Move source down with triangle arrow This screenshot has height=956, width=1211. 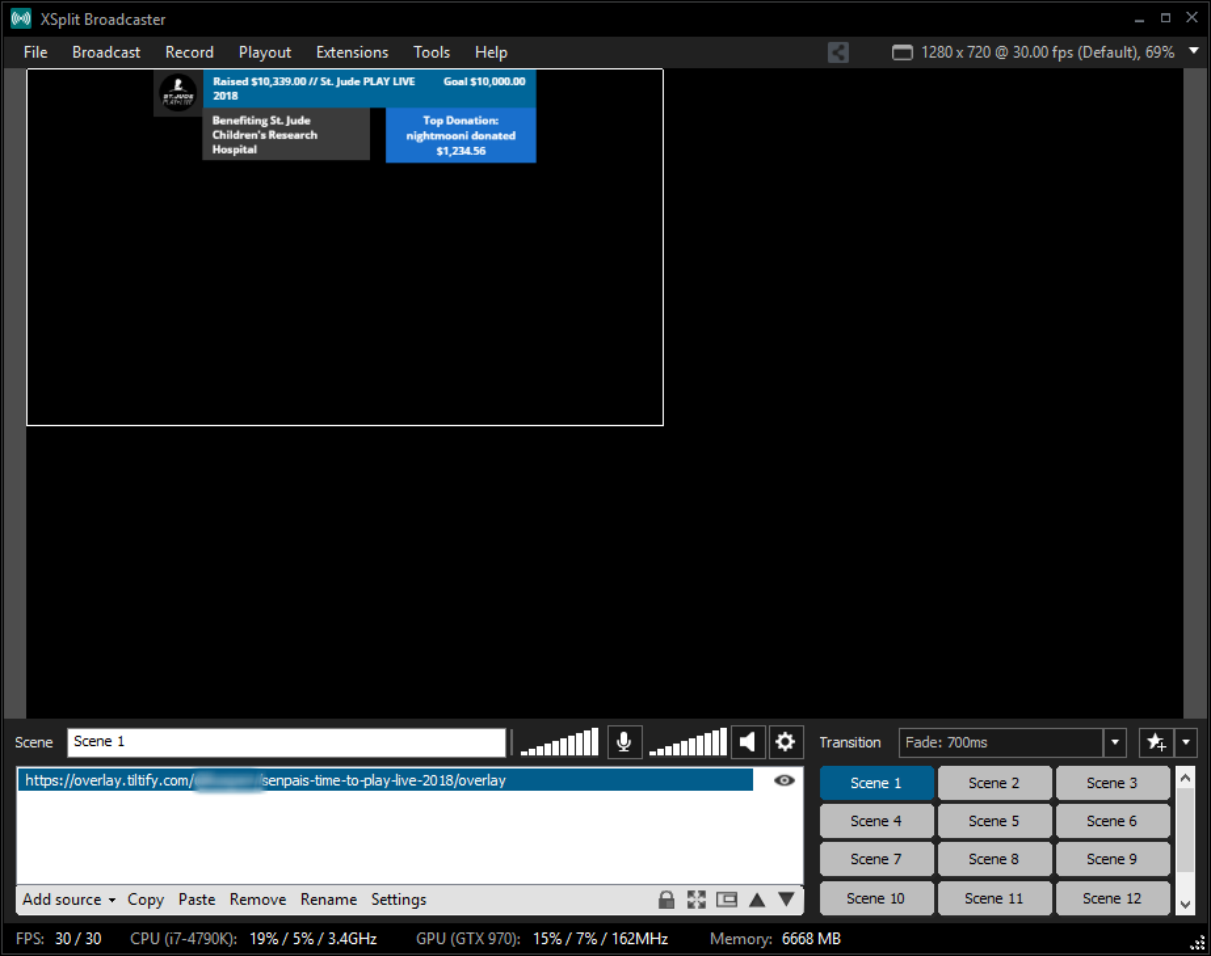(786, 900)
